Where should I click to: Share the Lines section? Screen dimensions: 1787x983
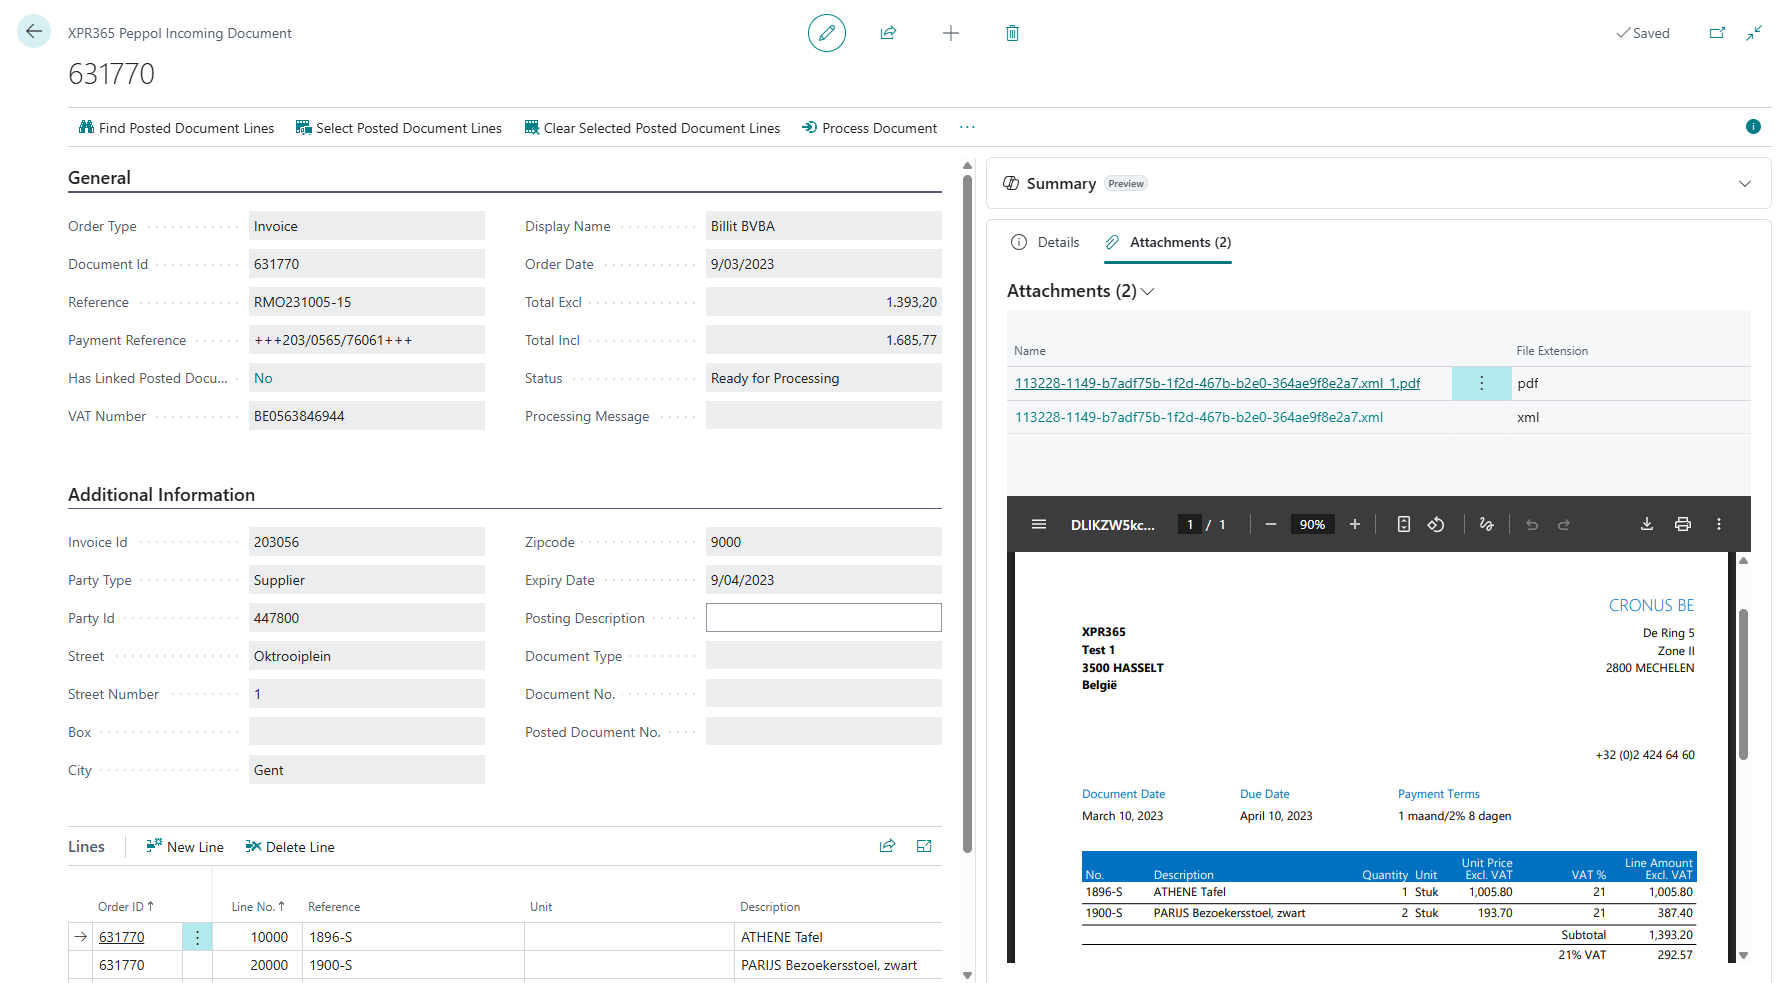pos(887,846)
